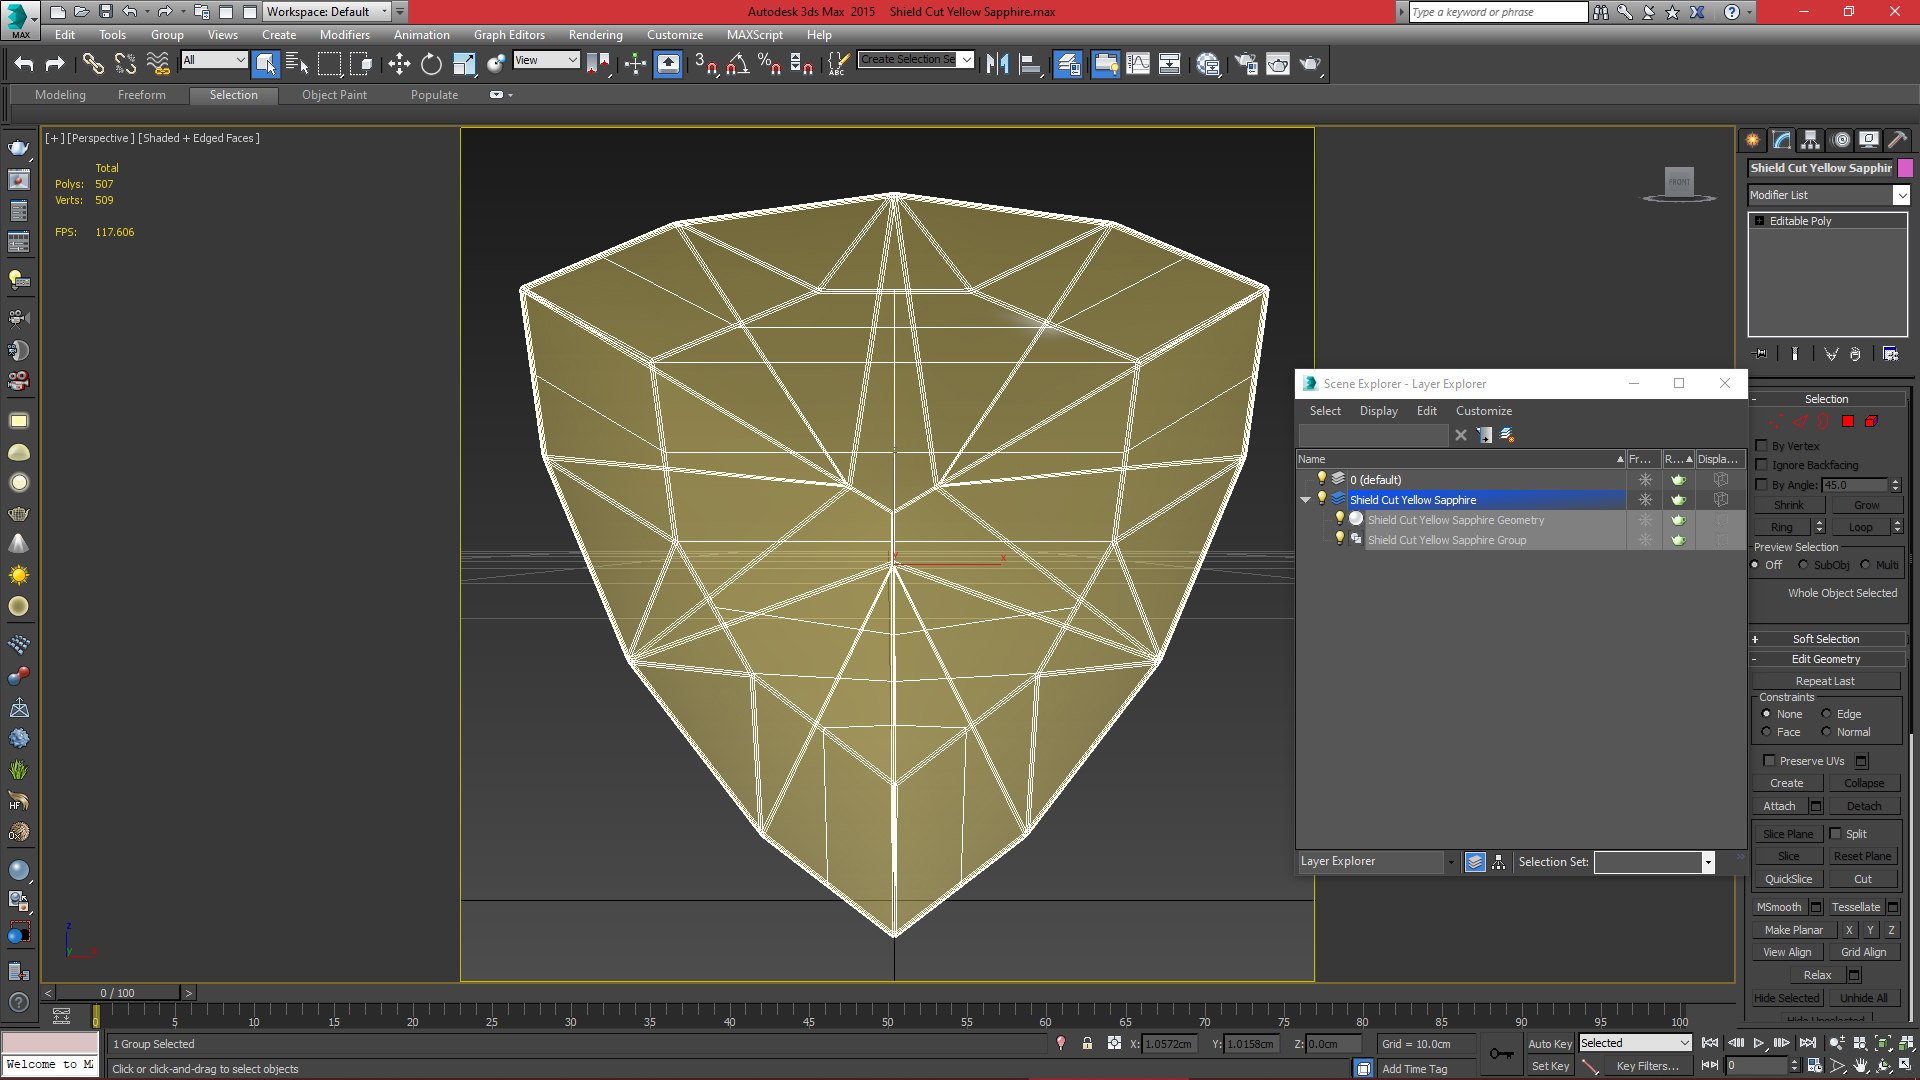Image resolution: width=1920 pixels, height=1080 pixels.
Task: Open the Create command panel tab
Action: pos(1753,140)
